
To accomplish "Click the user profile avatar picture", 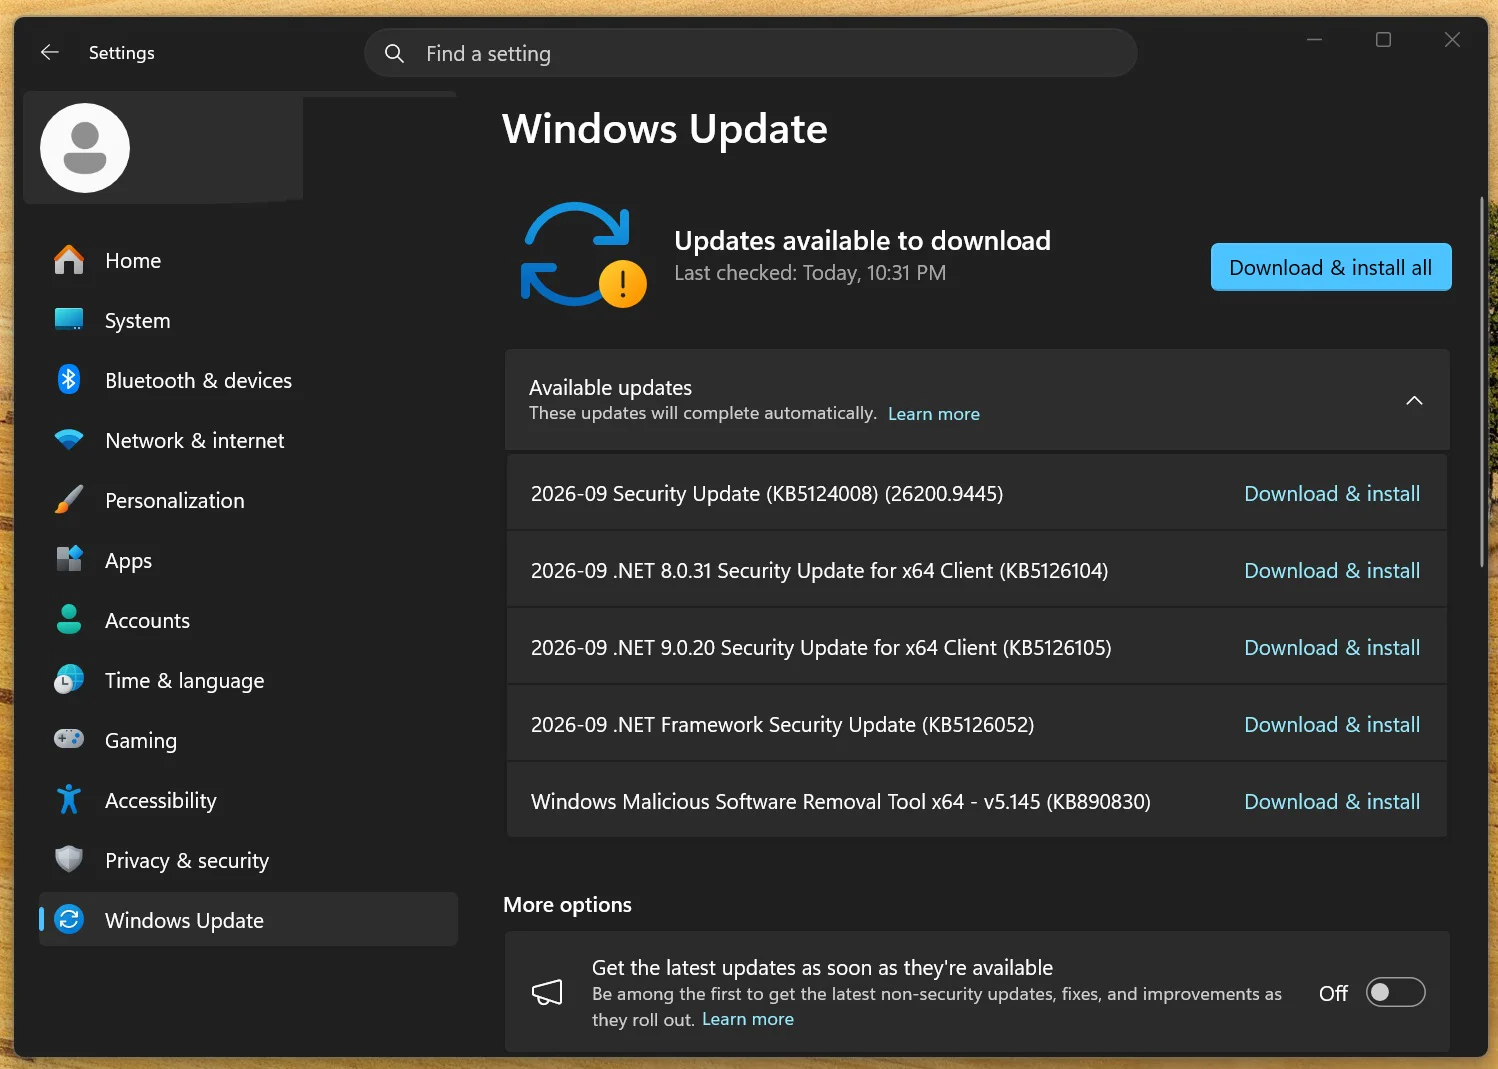I will [x=85, y=148].
